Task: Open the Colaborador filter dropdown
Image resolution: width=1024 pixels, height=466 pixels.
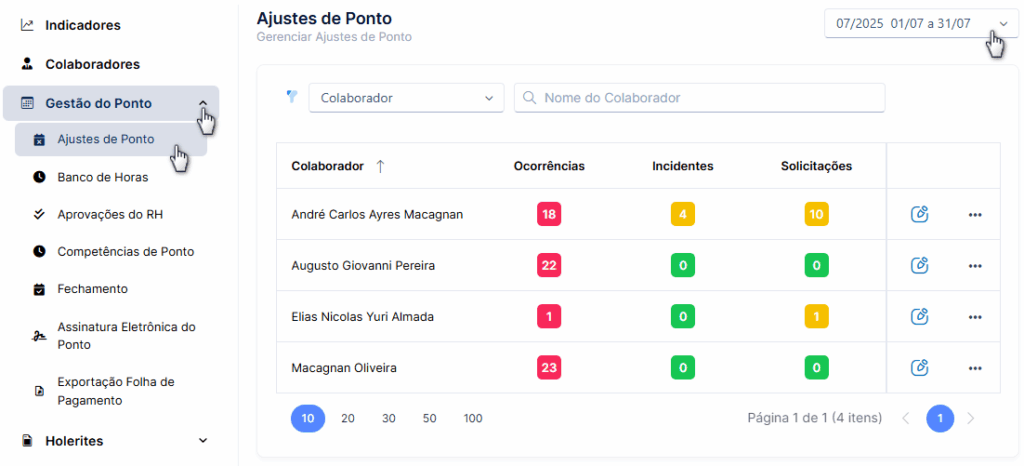Action: point(406,98)
